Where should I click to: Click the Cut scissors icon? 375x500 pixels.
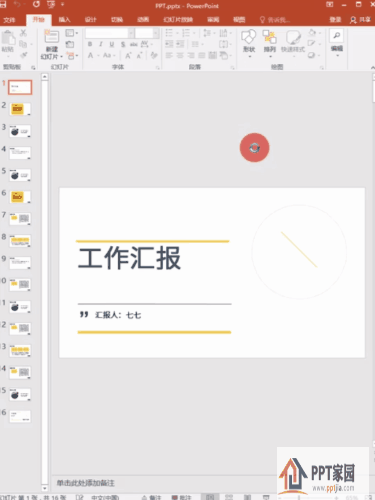click(23, 33)
